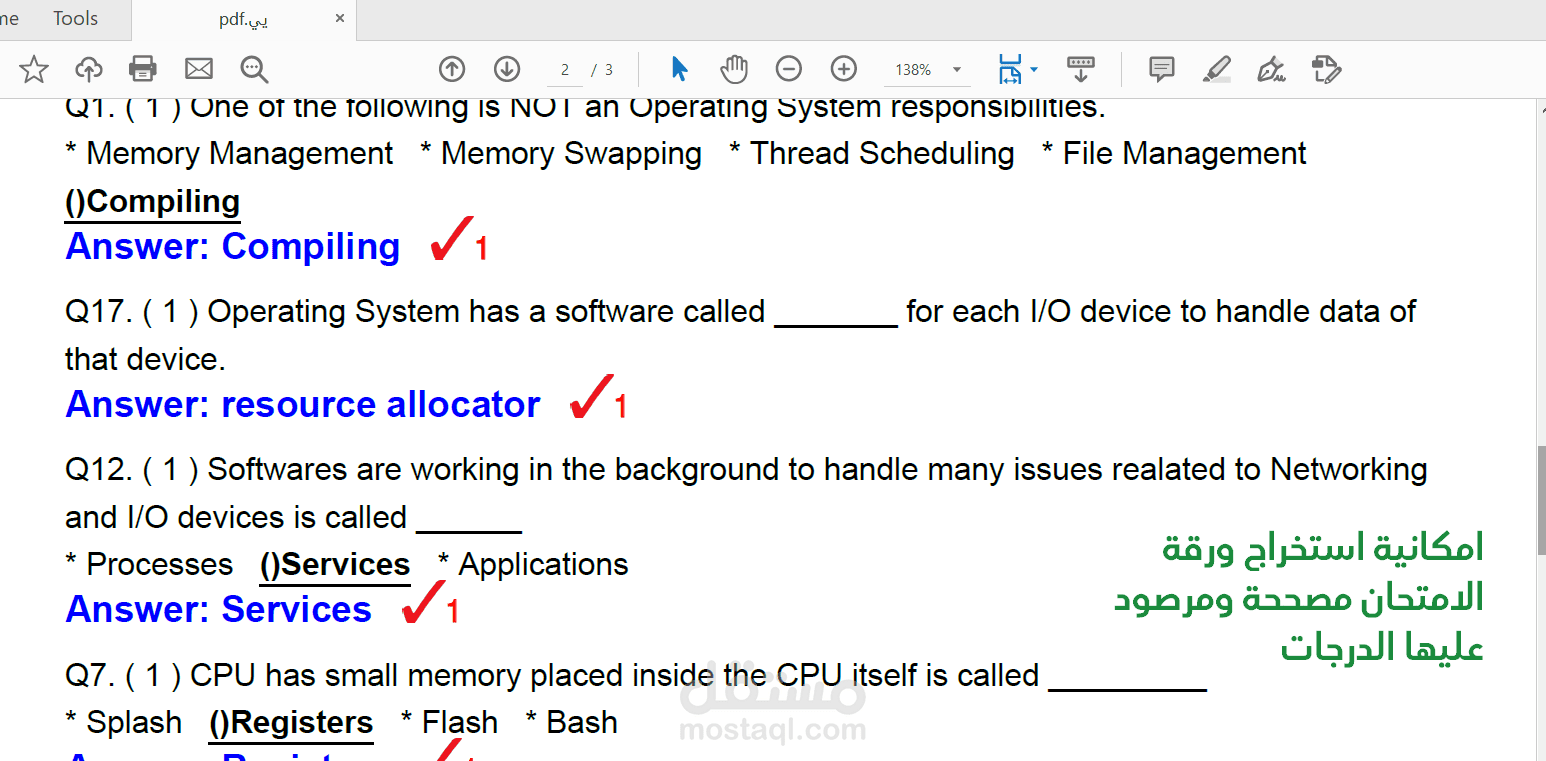
Task: Click the vertical scrollbar thumb
Action: [1541, 500]
